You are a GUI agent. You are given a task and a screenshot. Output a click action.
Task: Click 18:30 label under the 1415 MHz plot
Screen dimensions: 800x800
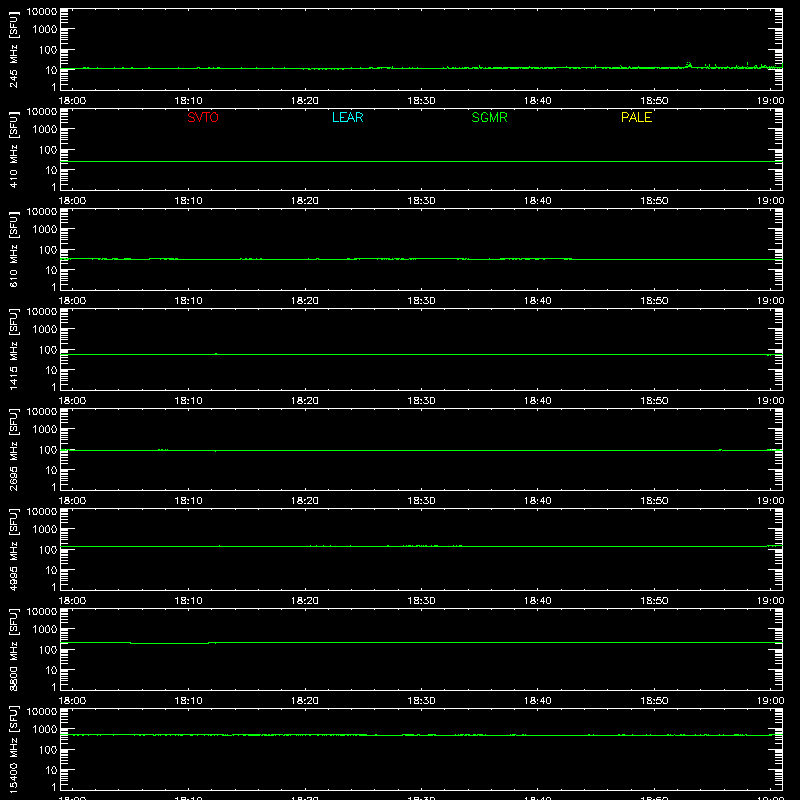(421, 401)
